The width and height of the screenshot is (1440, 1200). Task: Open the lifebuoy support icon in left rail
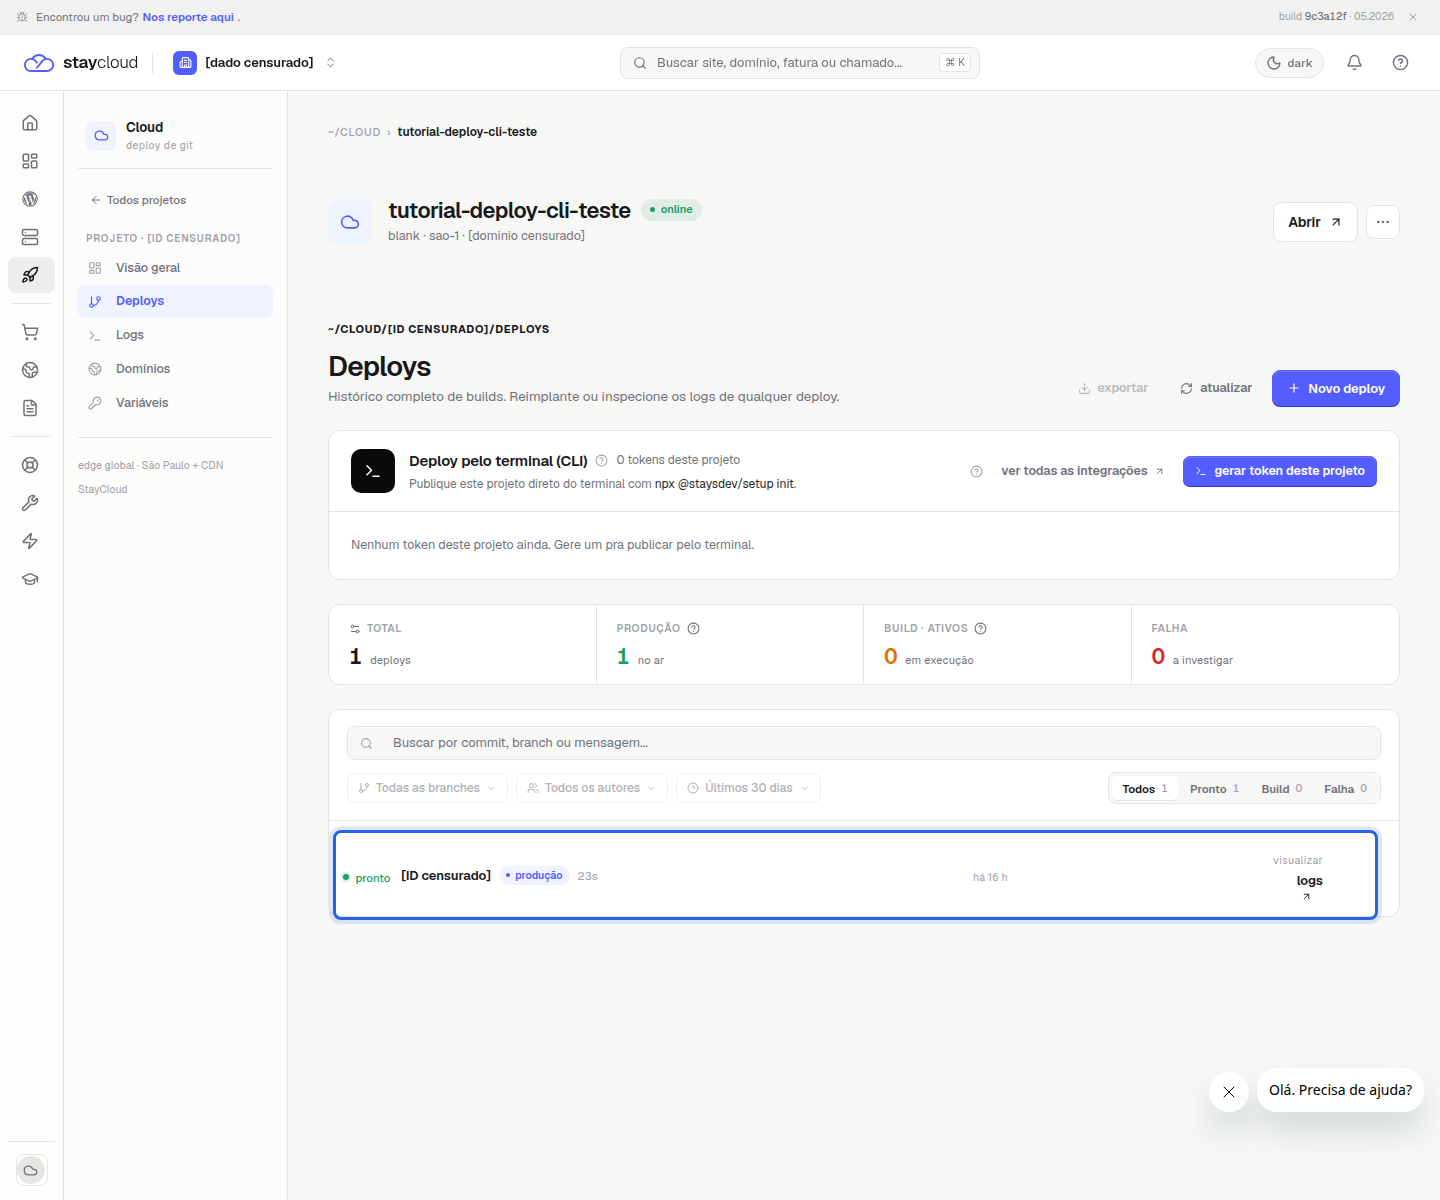30,465
